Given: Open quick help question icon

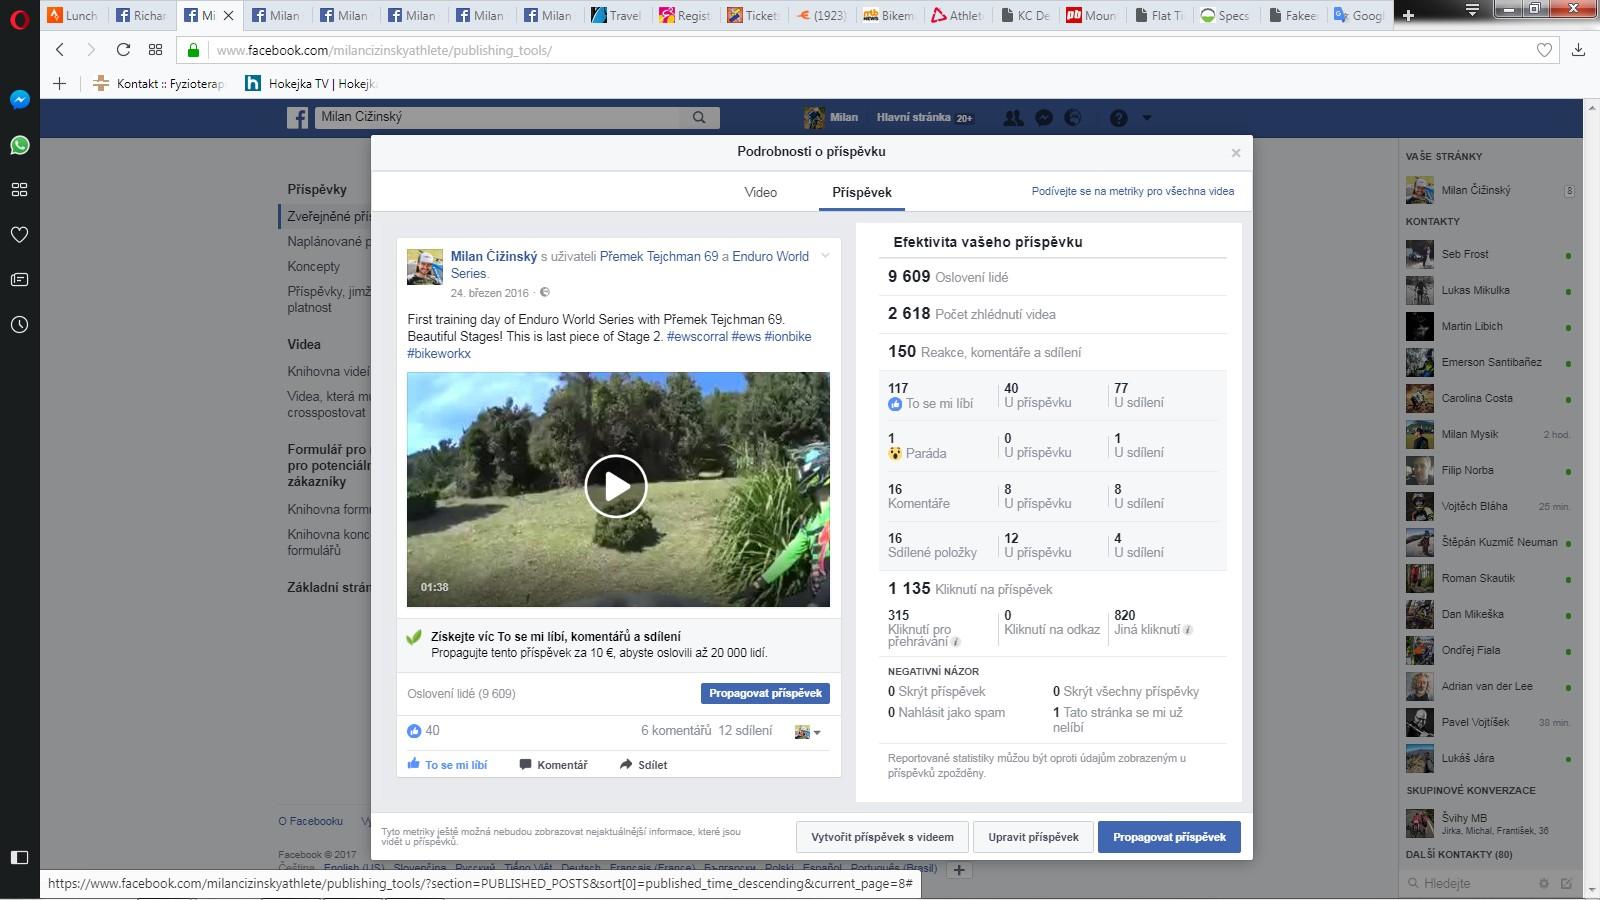Looking at the screenshot, I should [x=1119, y=118].
